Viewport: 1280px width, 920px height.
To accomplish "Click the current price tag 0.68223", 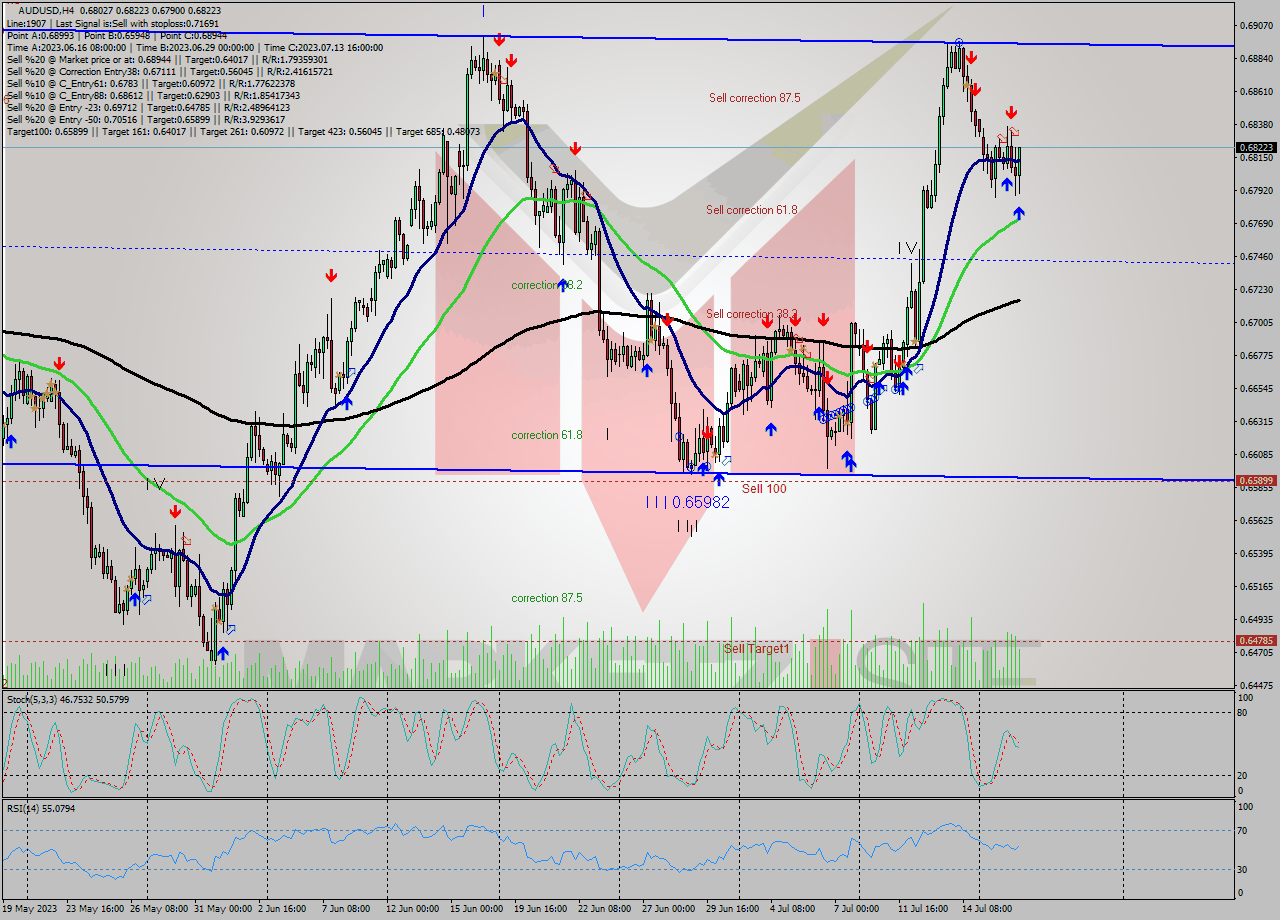I will [1256, 147].
